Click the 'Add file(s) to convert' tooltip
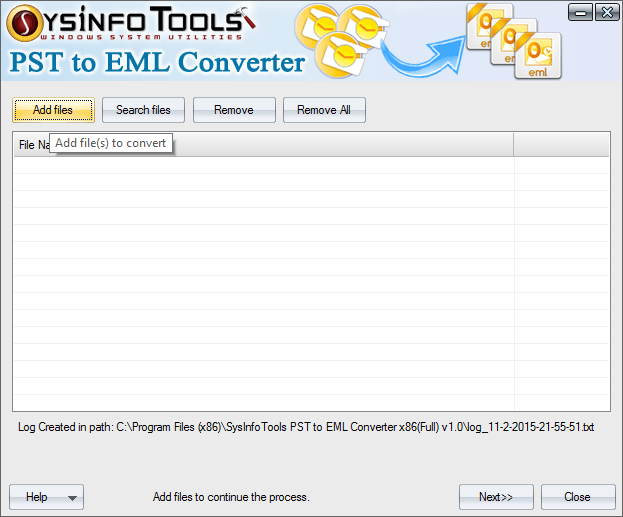Viewport: 623px width, 517px height. [x=111, y=143]
